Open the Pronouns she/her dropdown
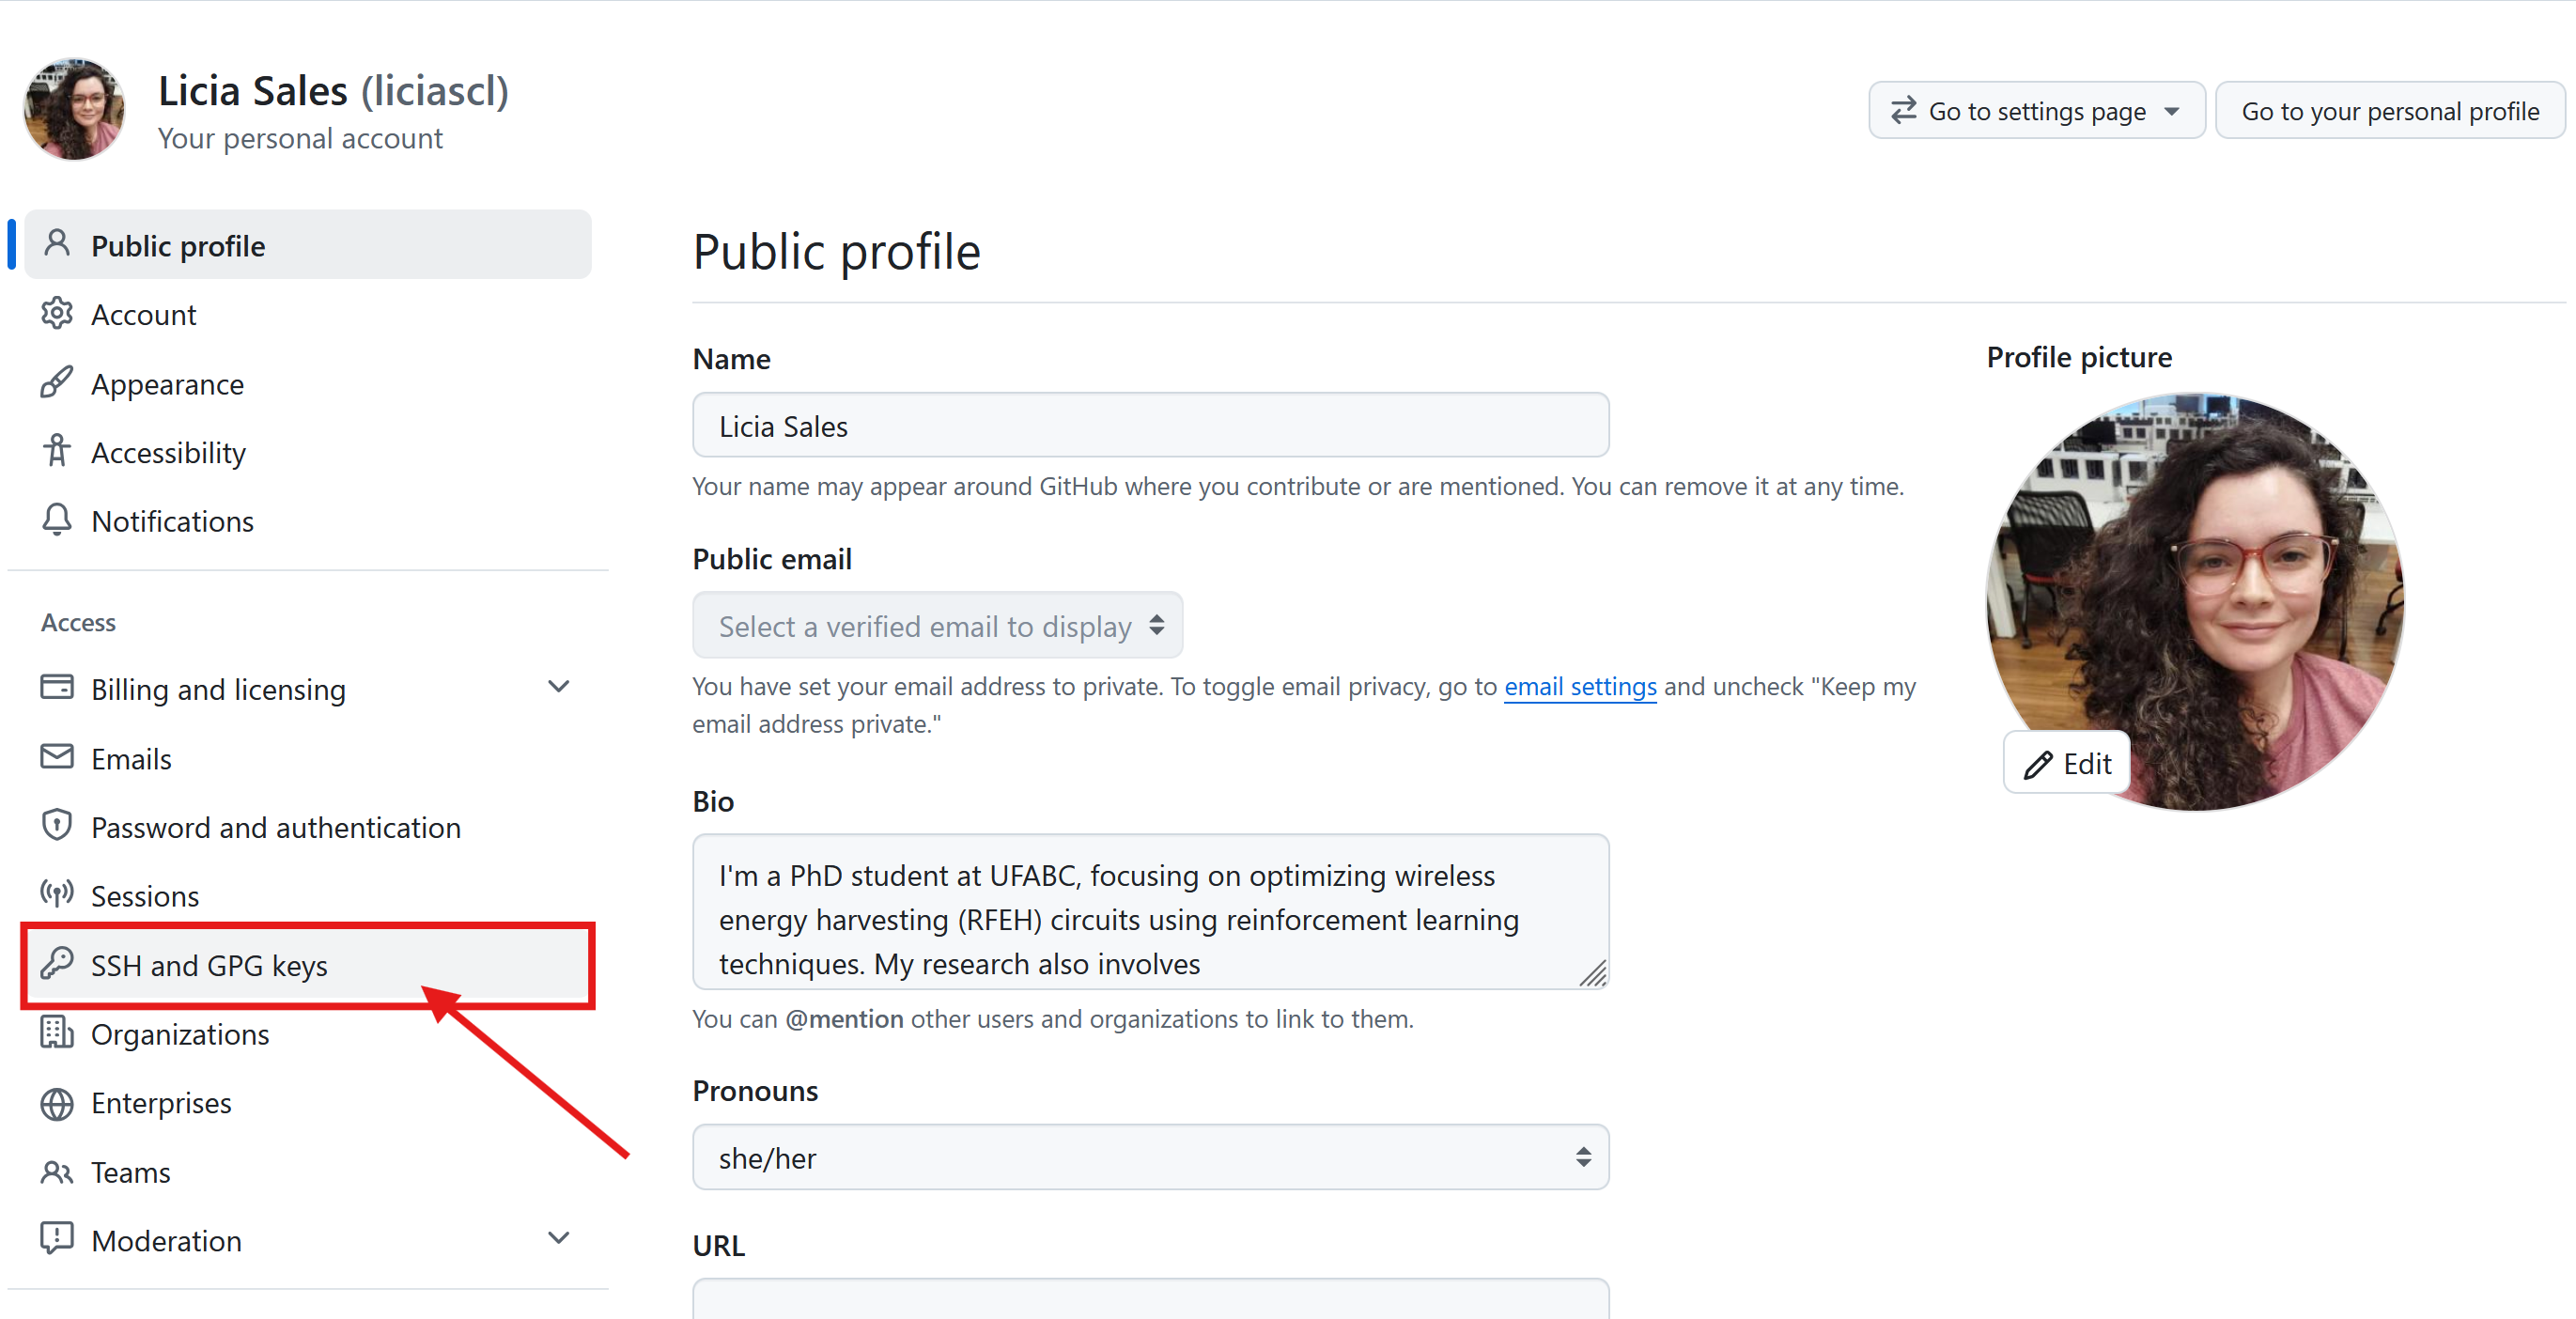Image resolution: width=2576 pixels, height=1319 pixels. point(1150,1157)
